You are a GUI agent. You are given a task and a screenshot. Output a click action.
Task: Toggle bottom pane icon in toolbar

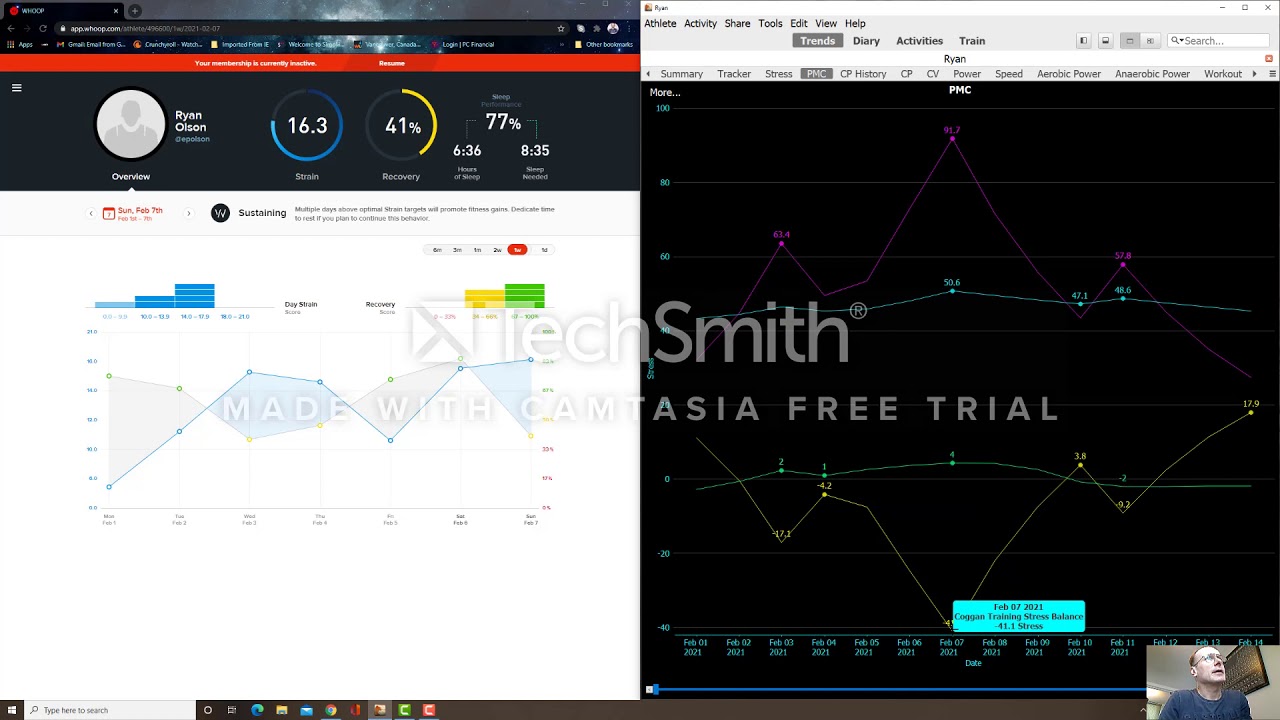[x=1105, y=41]
